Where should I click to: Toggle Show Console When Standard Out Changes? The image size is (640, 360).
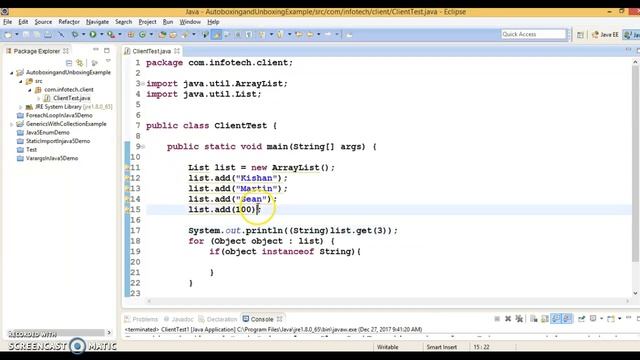tap(556, 319)
